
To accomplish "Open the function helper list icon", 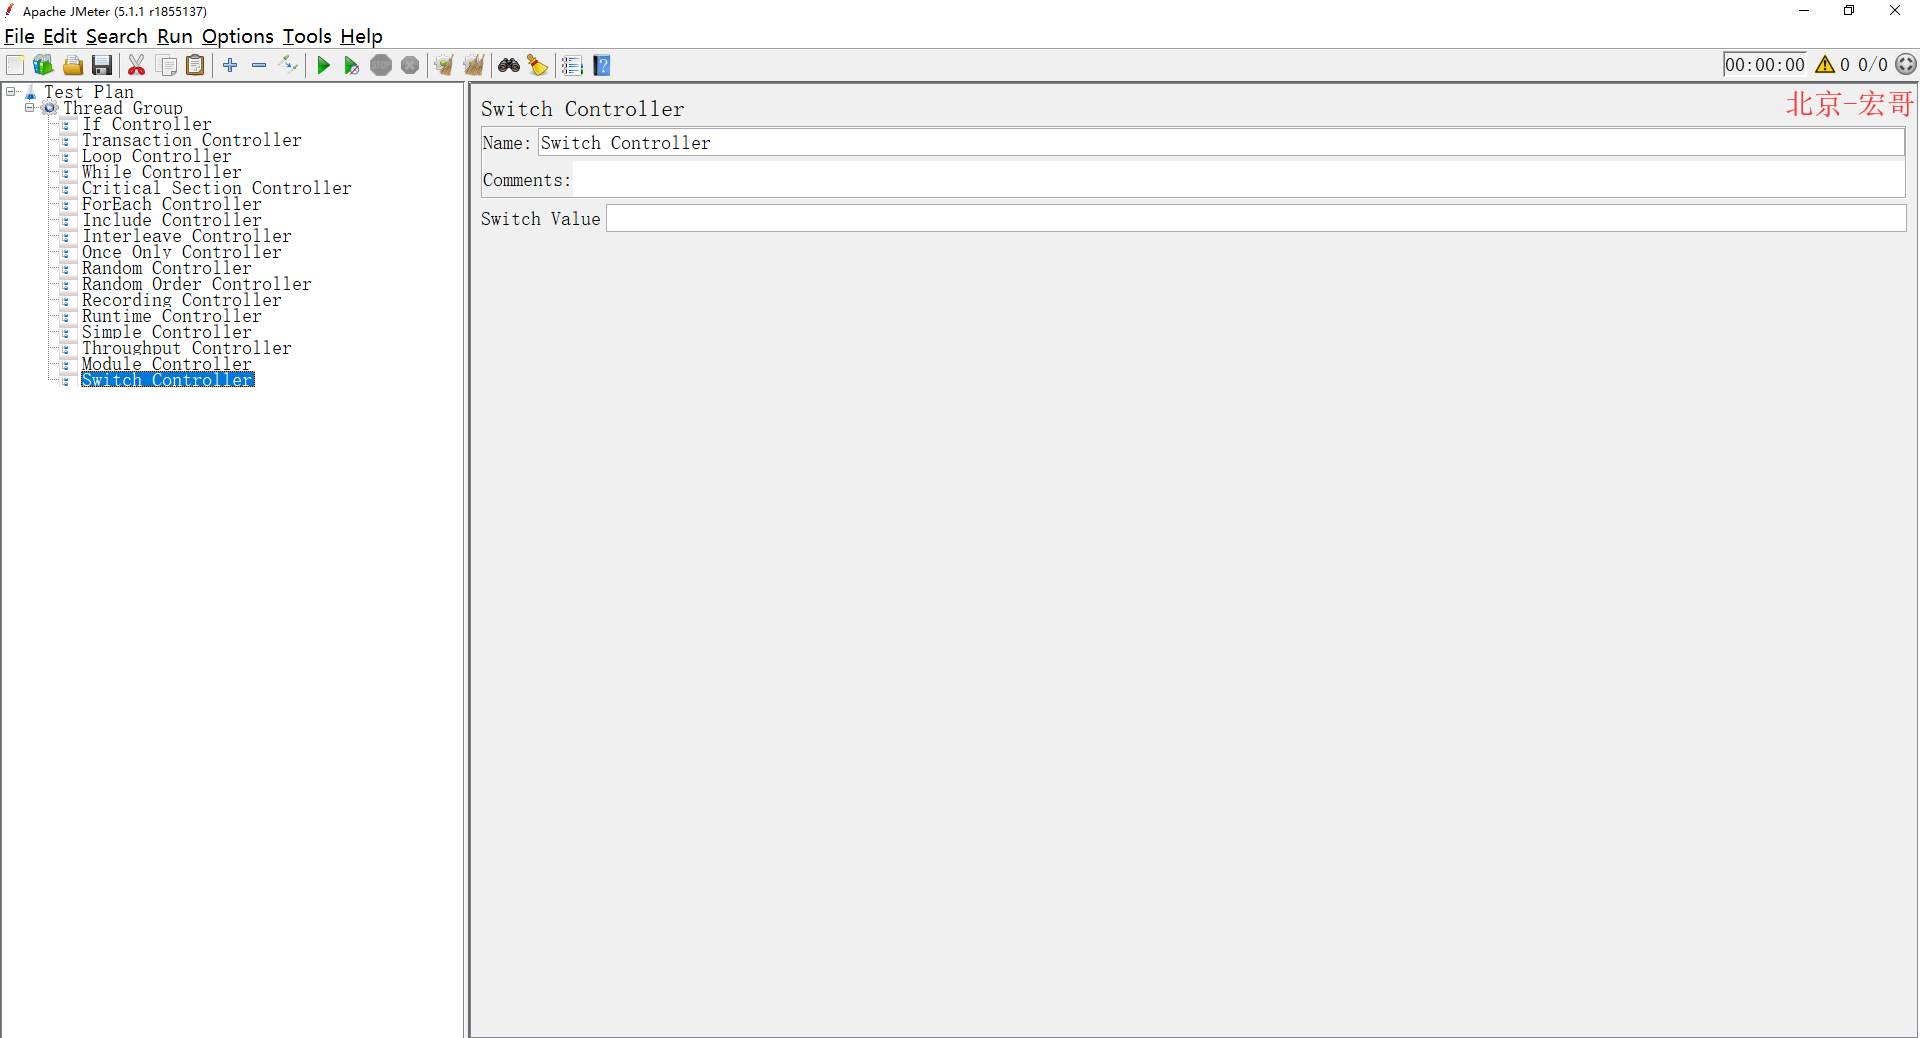I will coord(572,65).
